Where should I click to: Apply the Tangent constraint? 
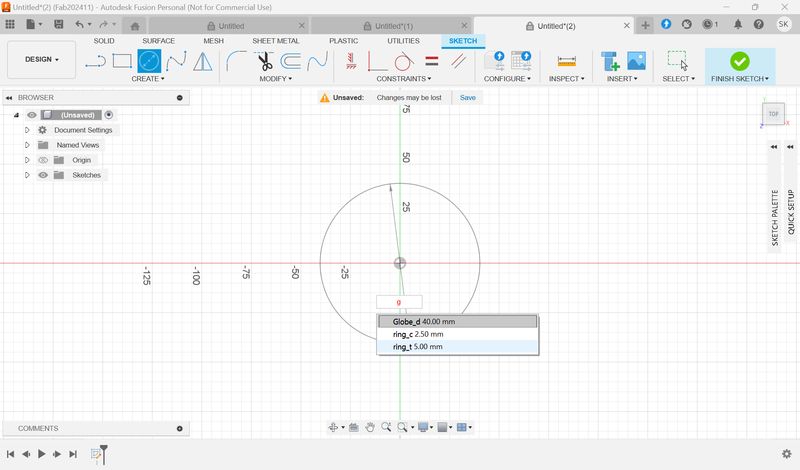[404, 61]
